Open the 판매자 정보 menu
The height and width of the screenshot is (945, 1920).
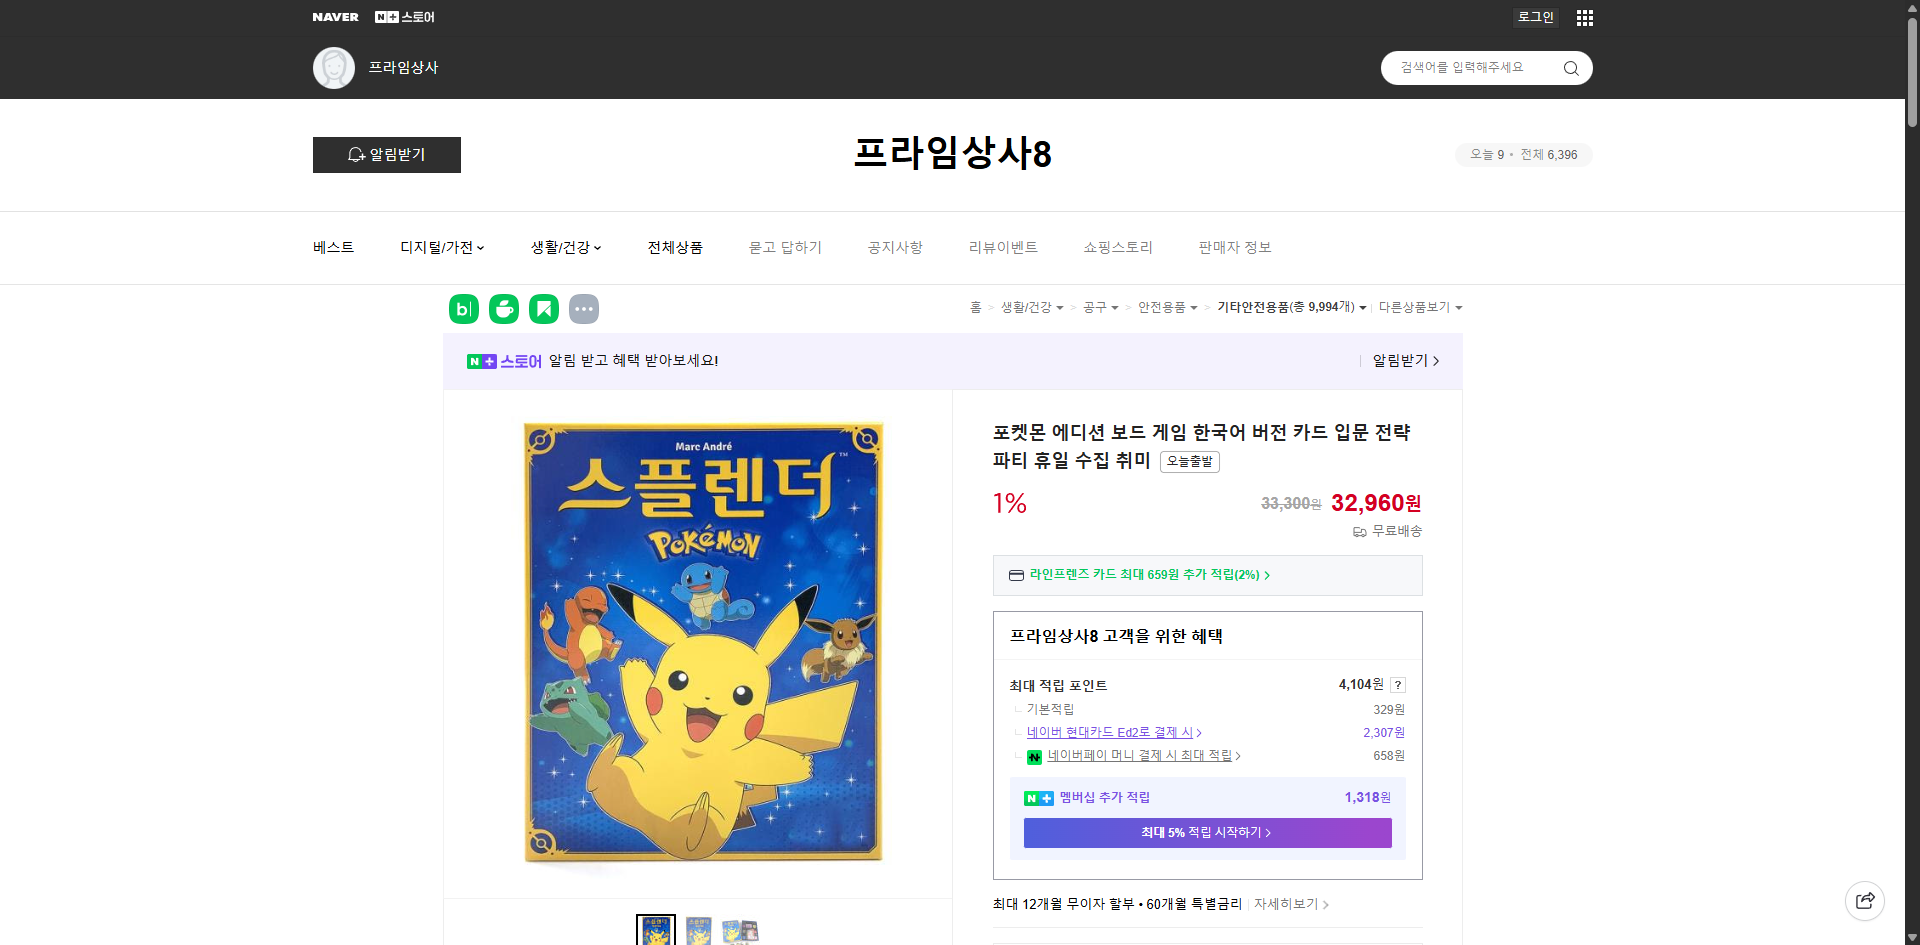click(x=1234, y=247)
